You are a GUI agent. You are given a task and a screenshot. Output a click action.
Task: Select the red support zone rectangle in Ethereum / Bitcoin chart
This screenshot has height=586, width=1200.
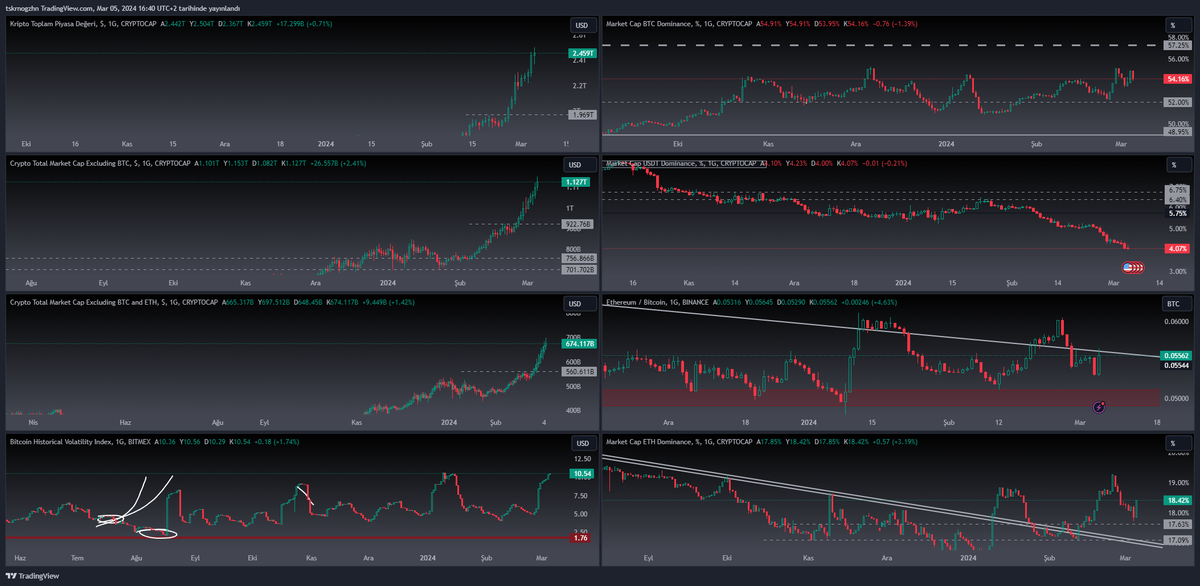(x=880, y=397)
